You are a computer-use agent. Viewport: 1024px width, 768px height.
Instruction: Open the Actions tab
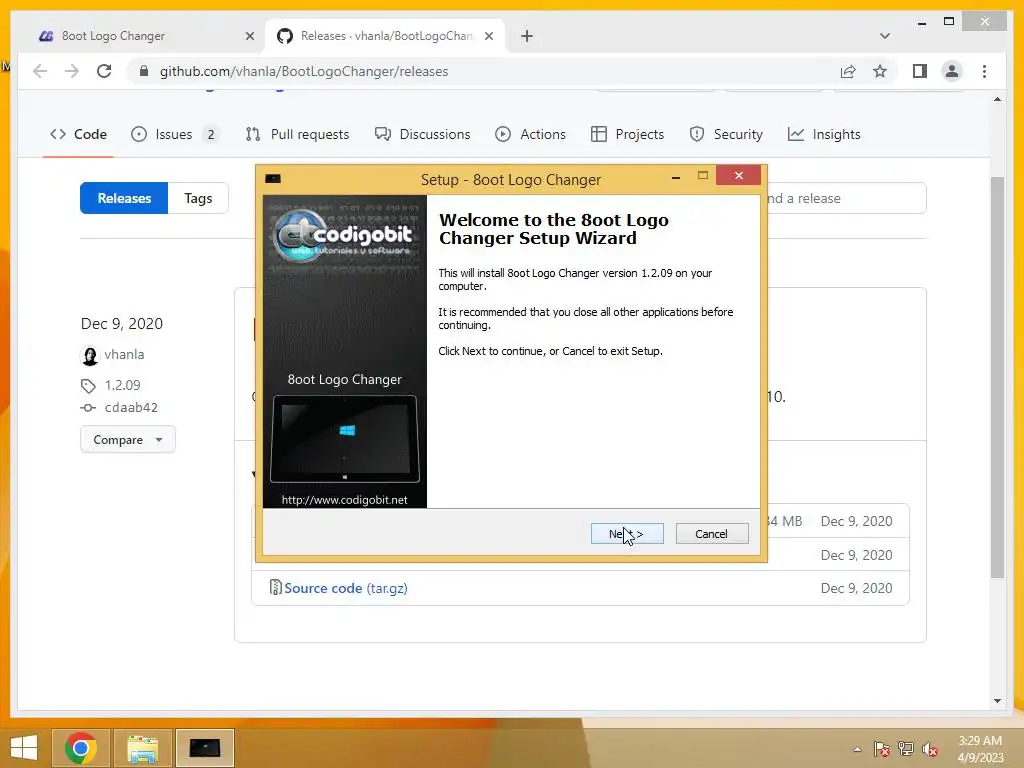[530, 134]
